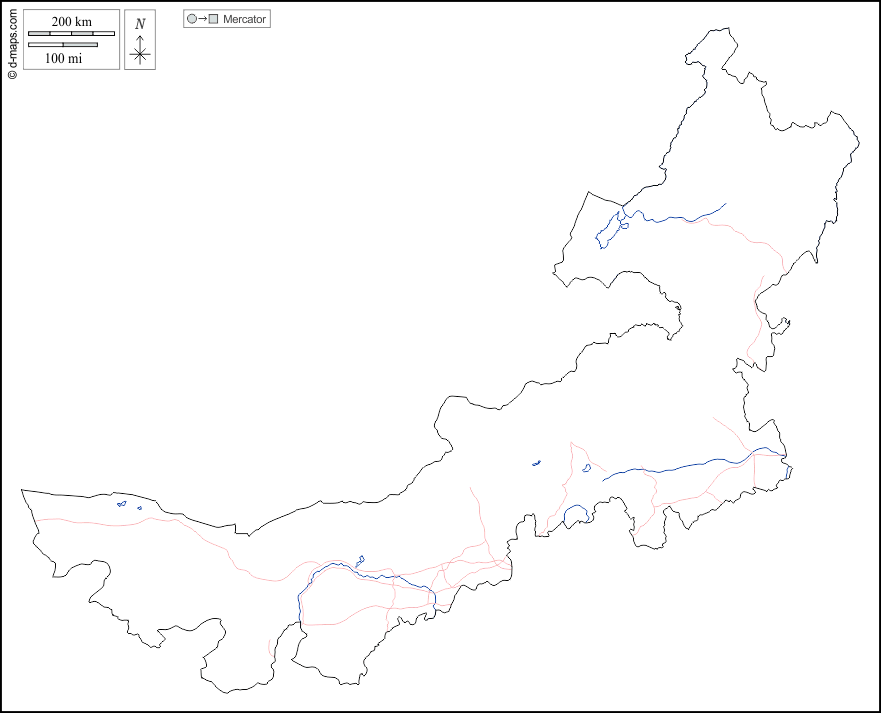This screenshot has width=881, height=713.
Task: Click the Mercator projection label
Action: 244,19
